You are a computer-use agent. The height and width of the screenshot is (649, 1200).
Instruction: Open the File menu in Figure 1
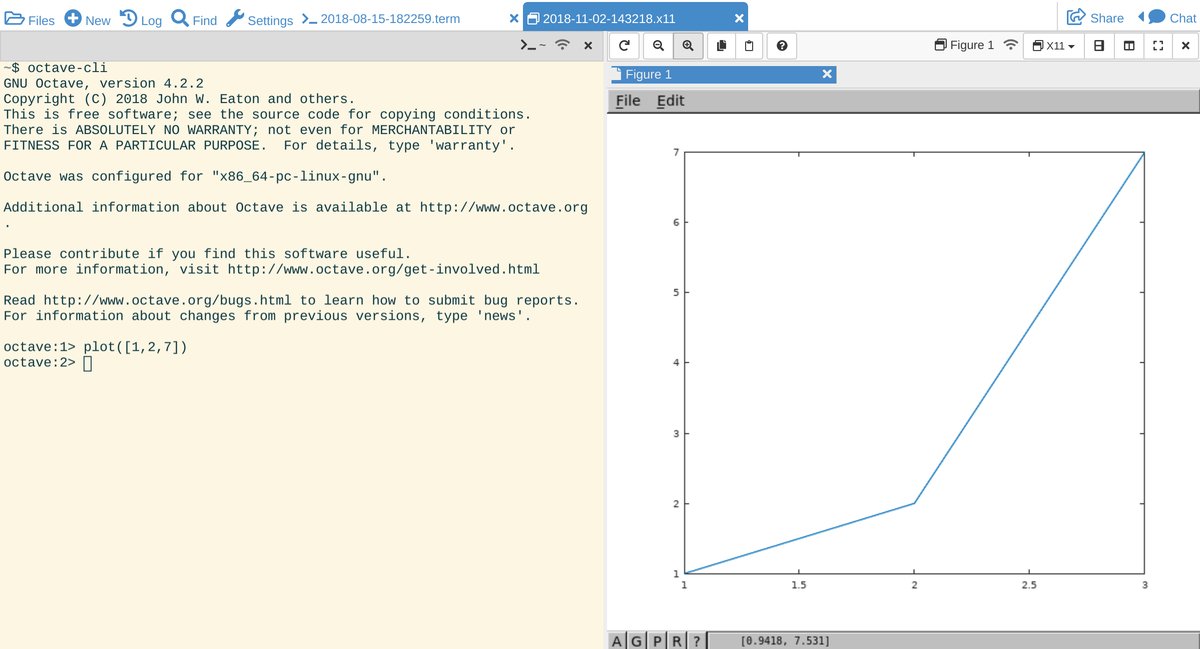tap(628, 101)
